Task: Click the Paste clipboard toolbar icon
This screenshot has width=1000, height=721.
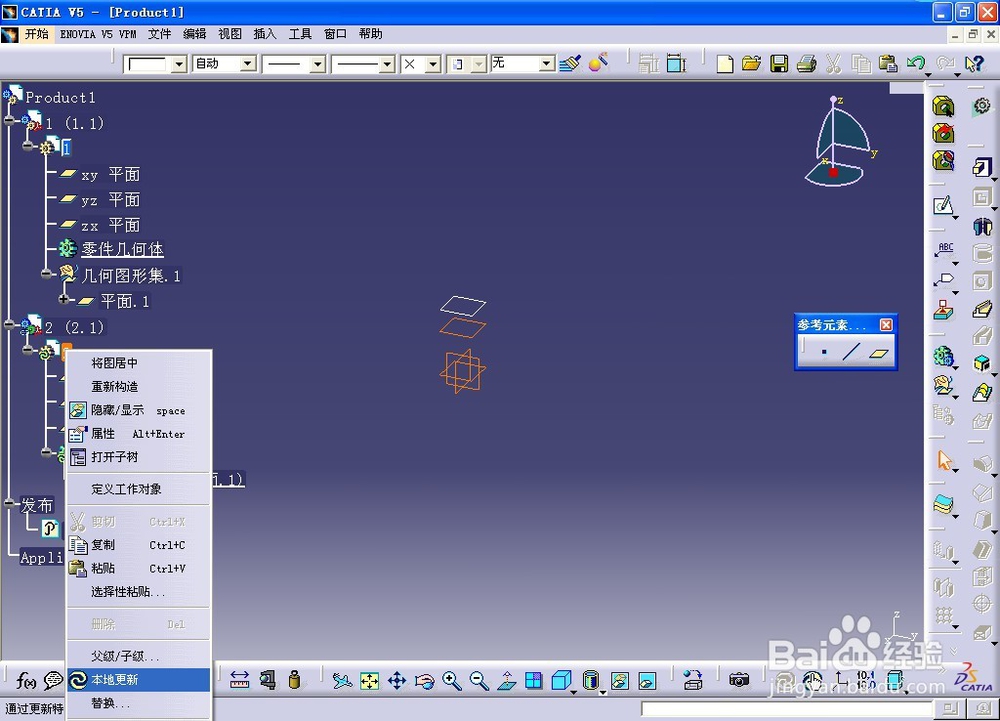Action: 888,64
